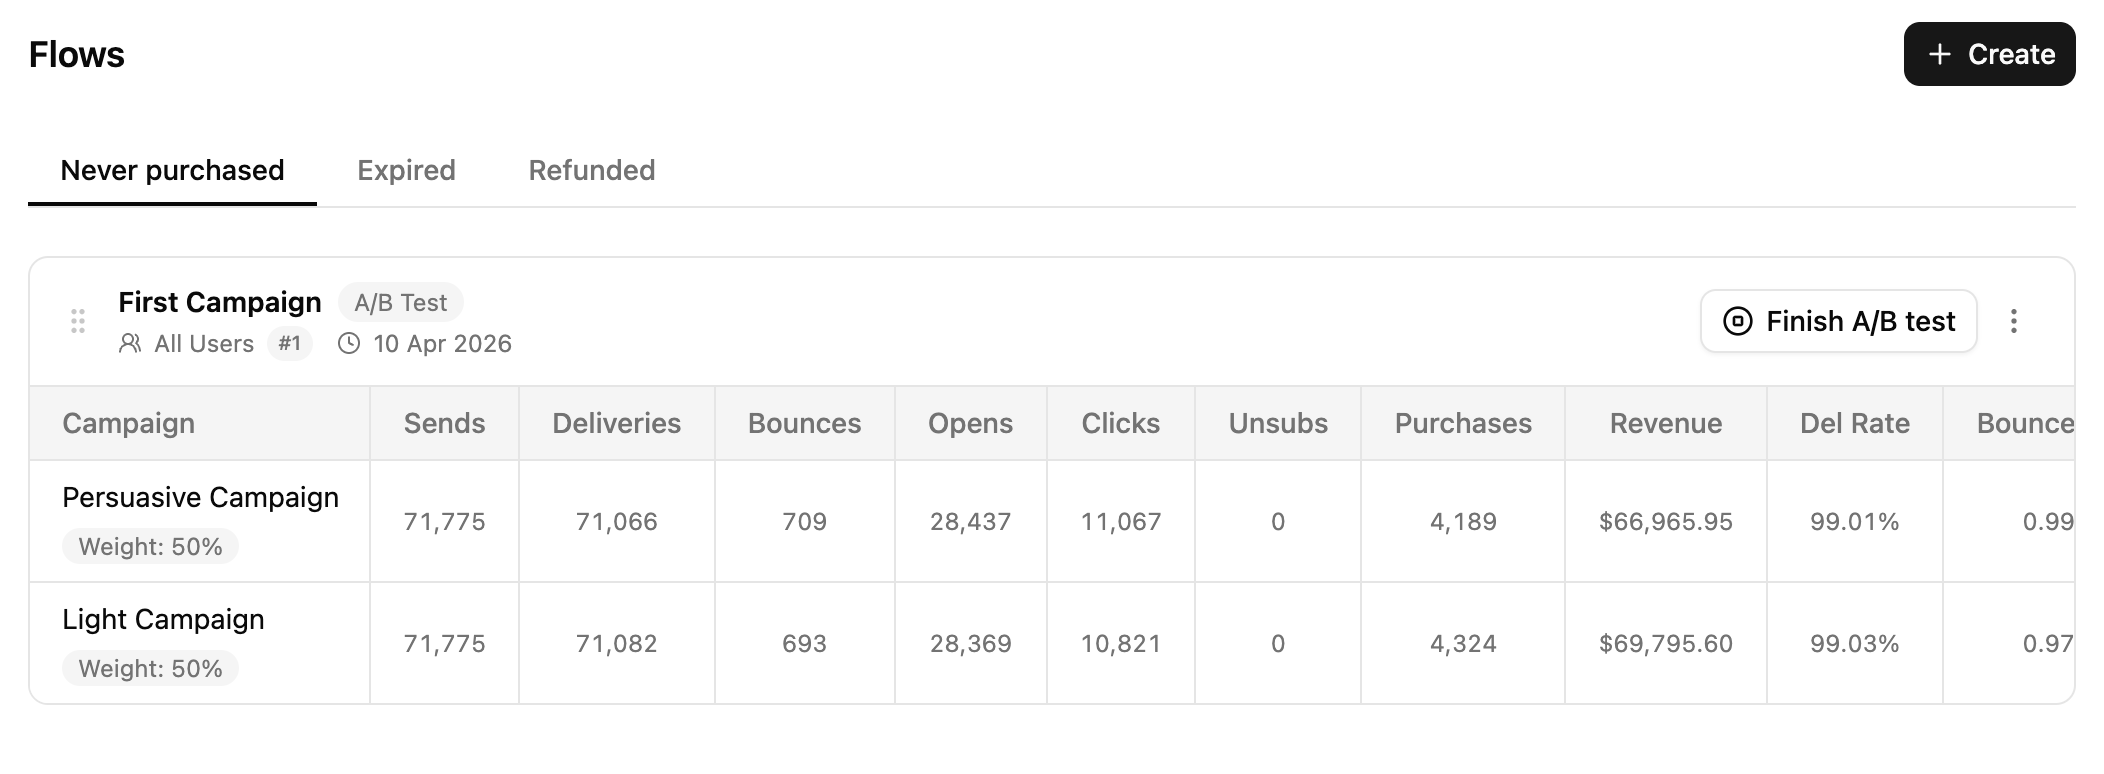
Task: Click the drag handle next to First Campaign
Action: coord(78,322)
